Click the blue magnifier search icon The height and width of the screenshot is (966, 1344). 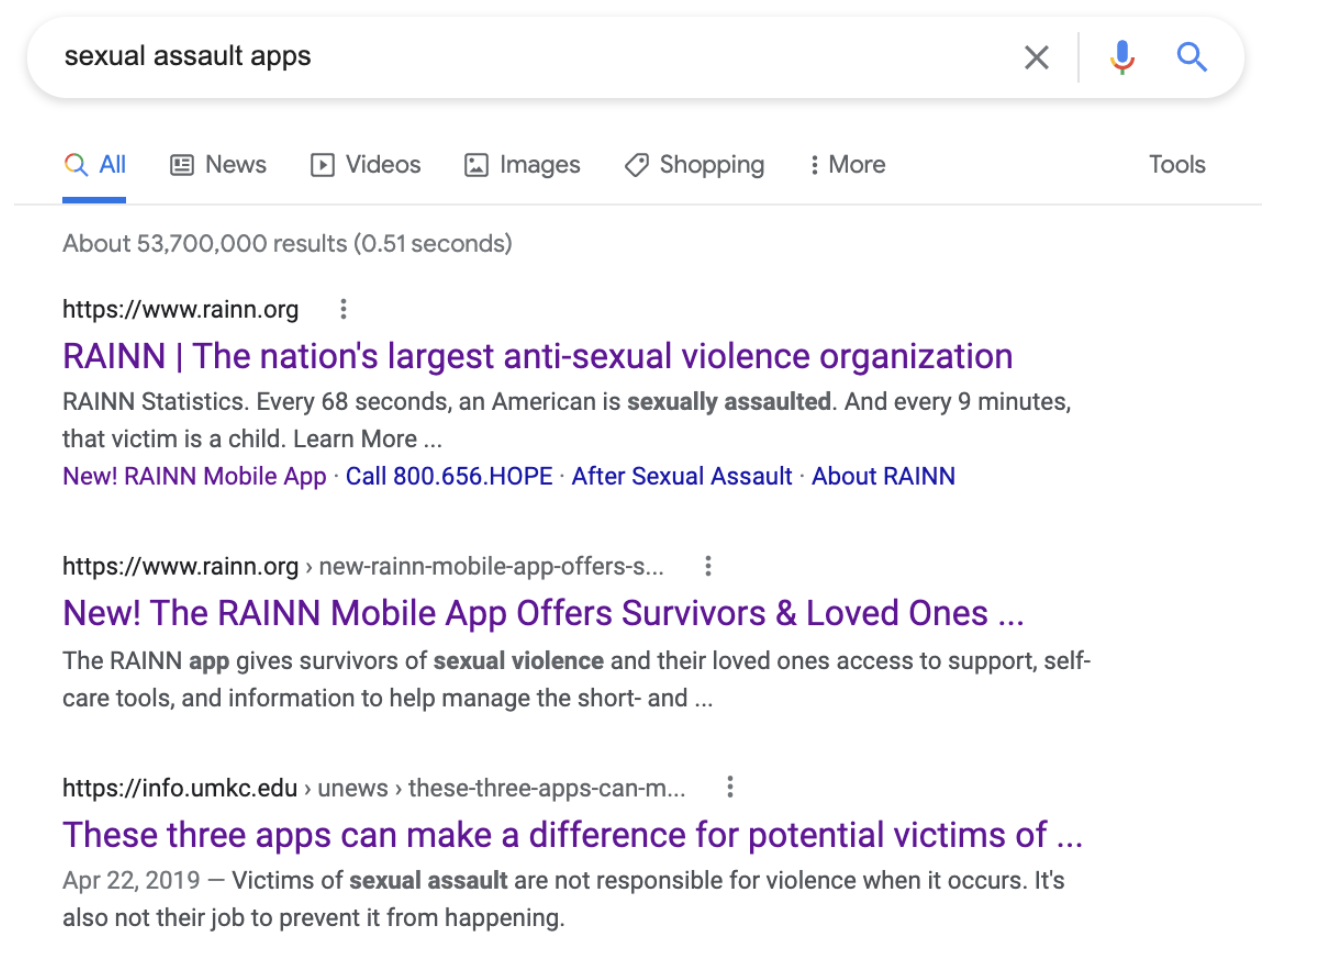click(1191, 58)
